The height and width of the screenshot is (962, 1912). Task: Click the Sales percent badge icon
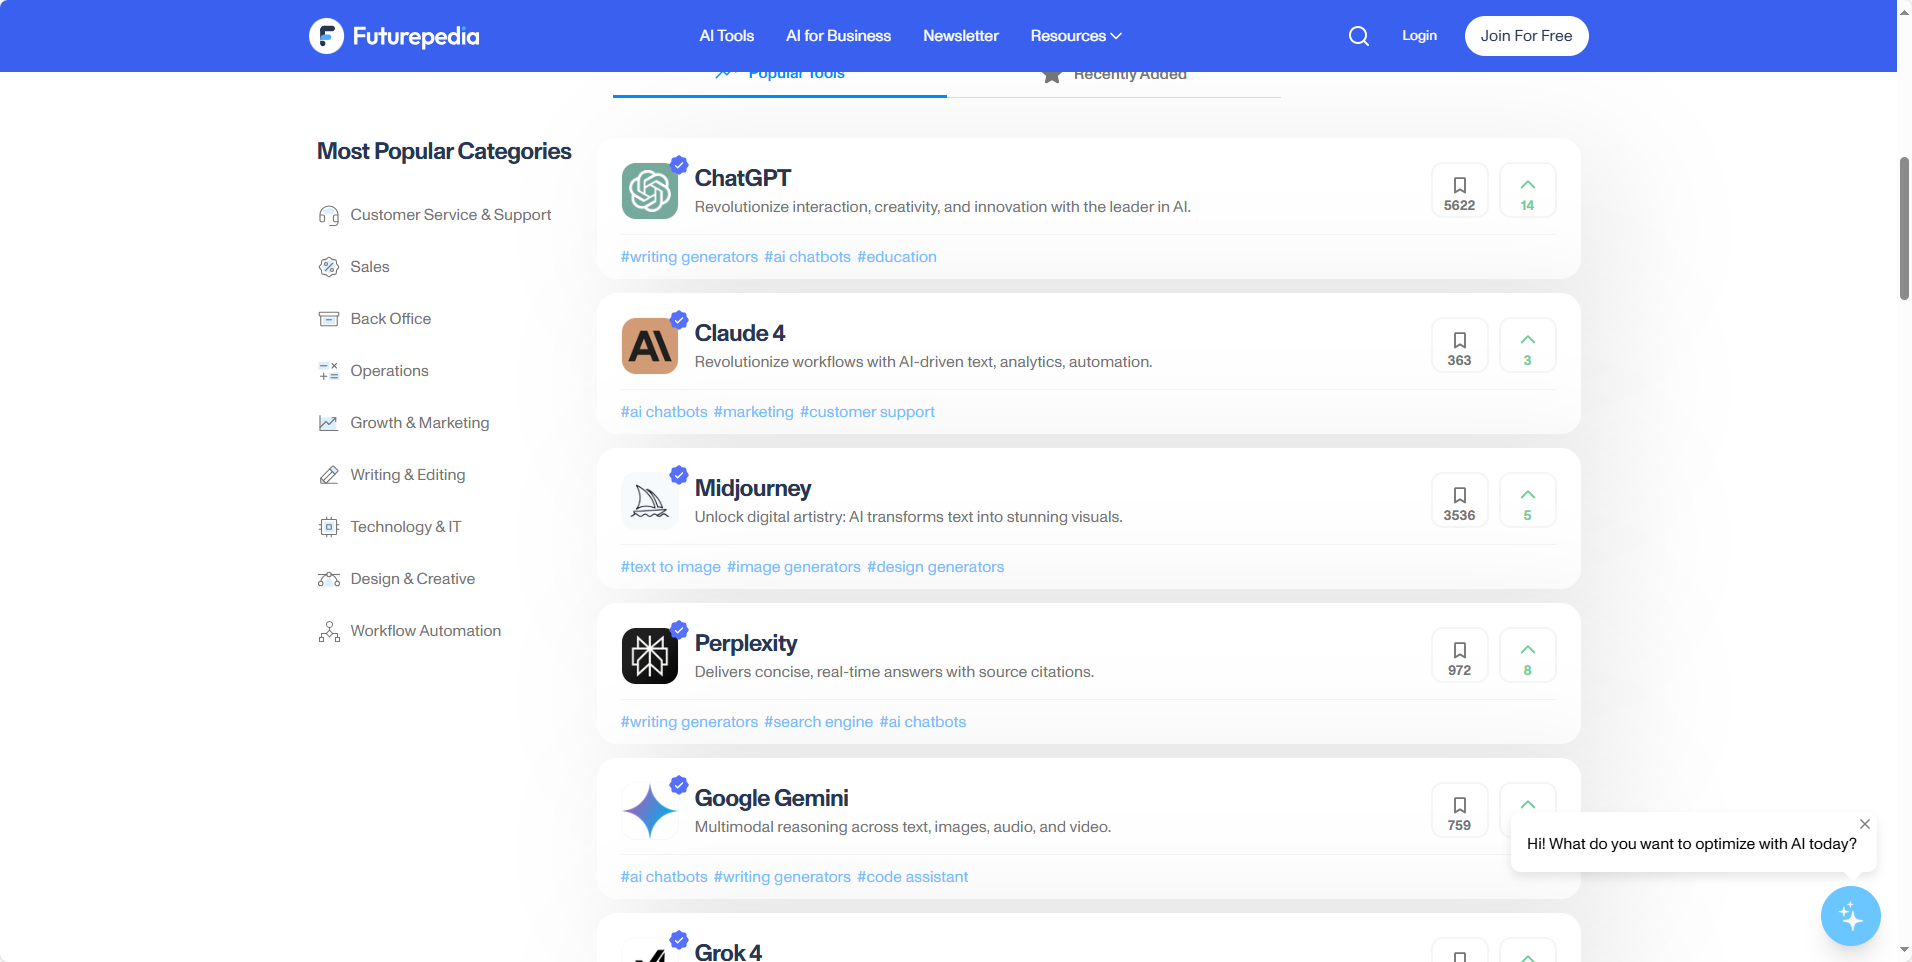pos(329,267)
